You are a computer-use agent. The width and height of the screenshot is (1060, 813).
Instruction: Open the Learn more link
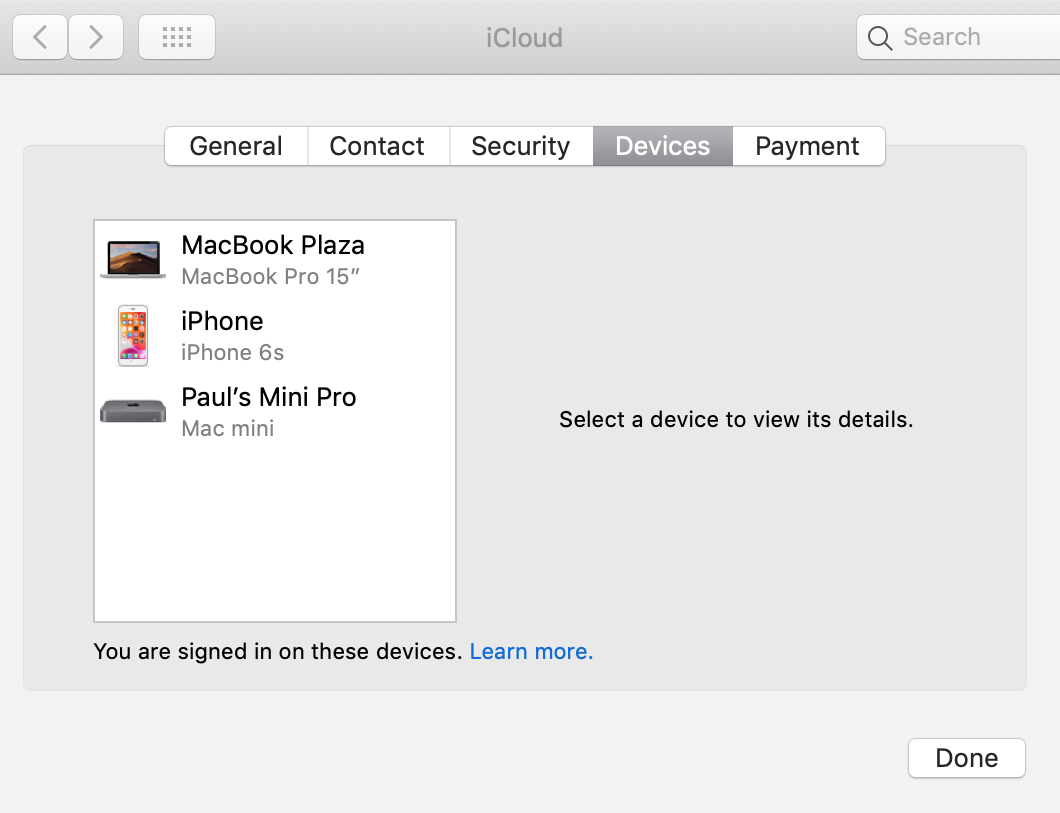tap(531, 651)
